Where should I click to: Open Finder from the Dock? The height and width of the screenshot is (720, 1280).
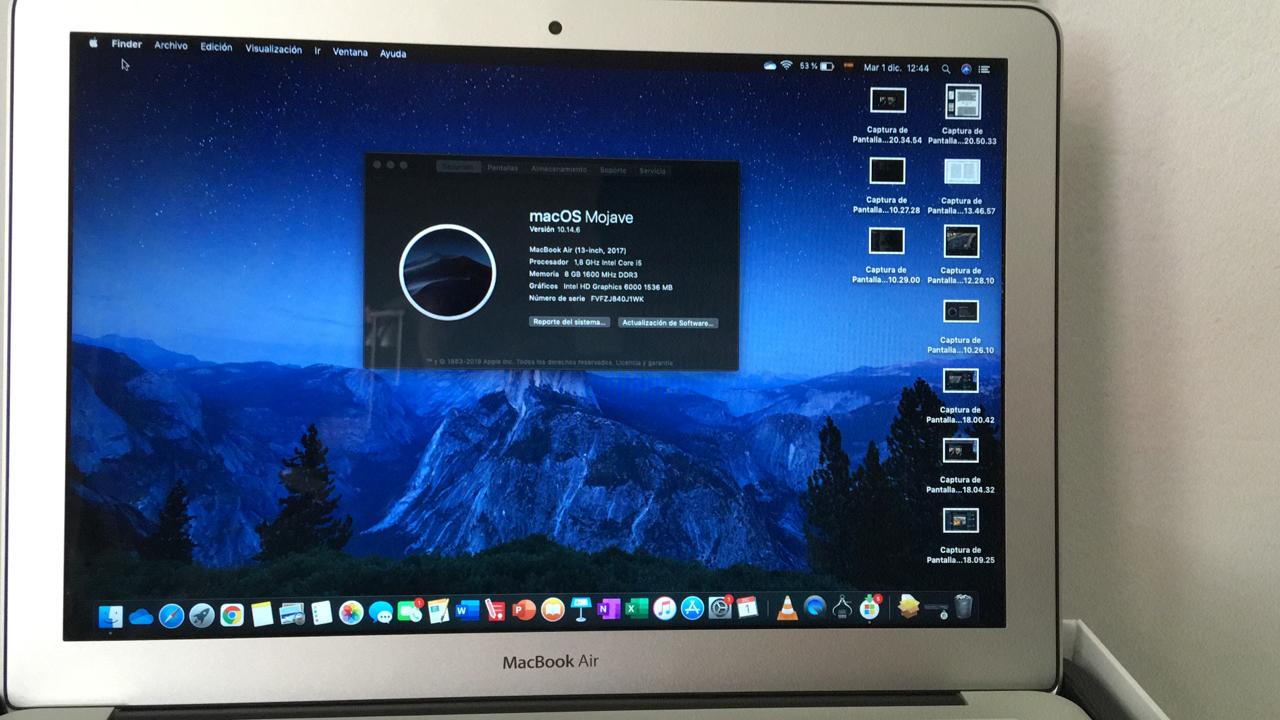[x=111, y=616]
